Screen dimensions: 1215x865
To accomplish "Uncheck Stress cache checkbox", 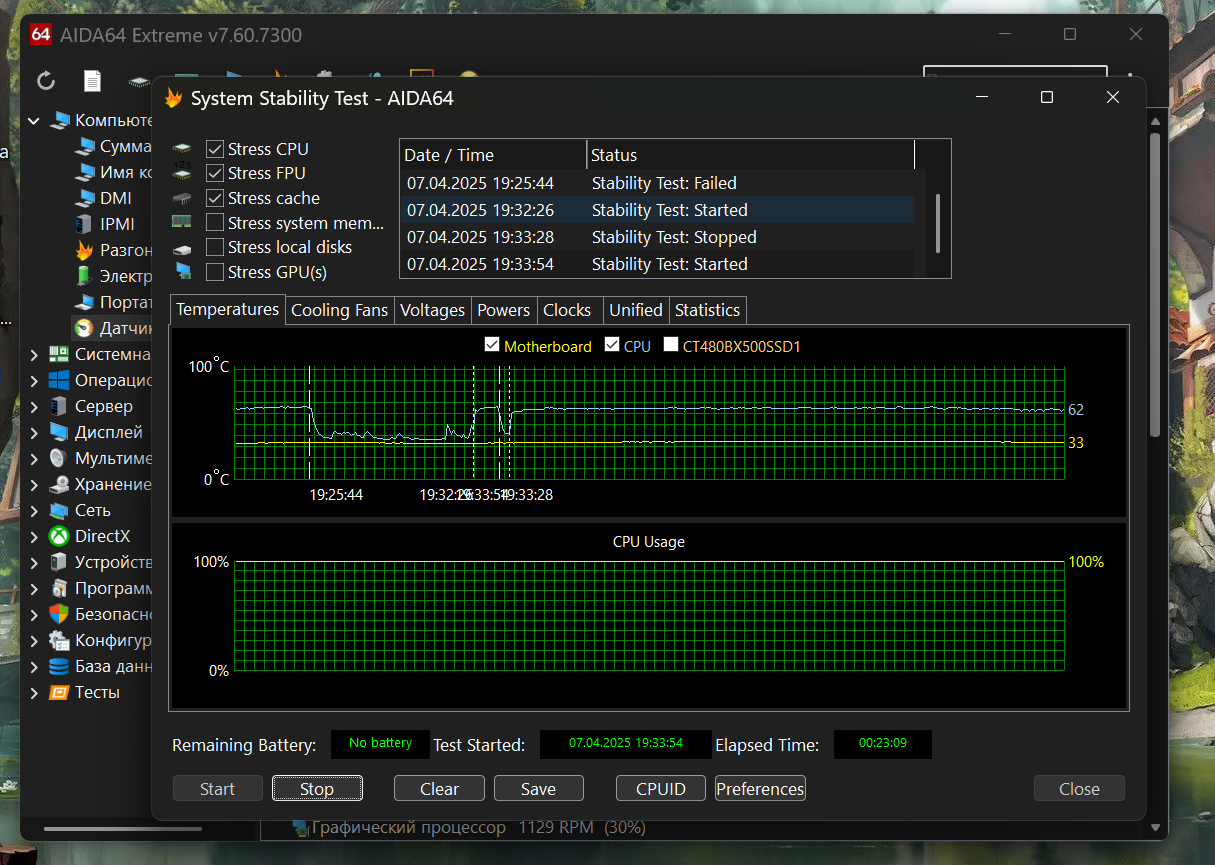I will 215,198.
